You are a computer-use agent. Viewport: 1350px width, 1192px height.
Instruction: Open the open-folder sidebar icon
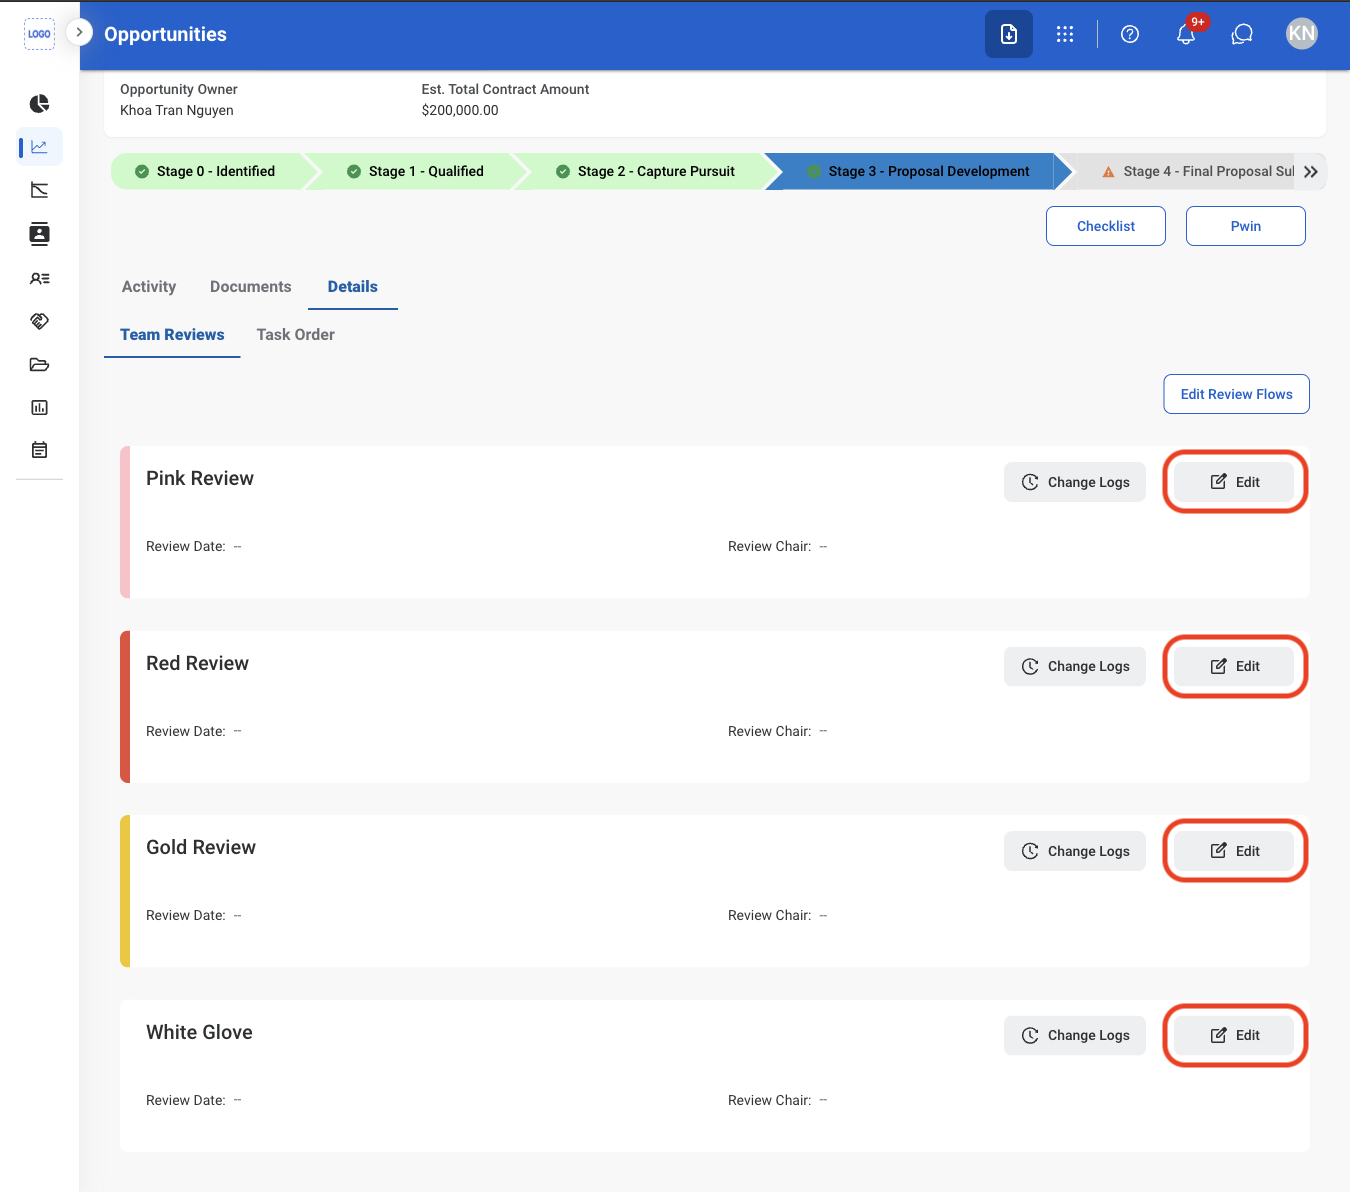pyautogui.click(x=40, y=364)
